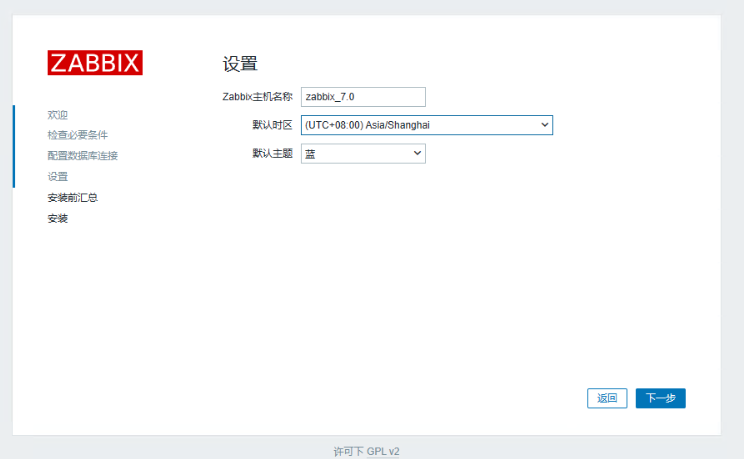This screenshot has height=459, width=744.
Task: Click the Zabbix主机名称 label
Action: pyautogui.click(x=257, y=97)
